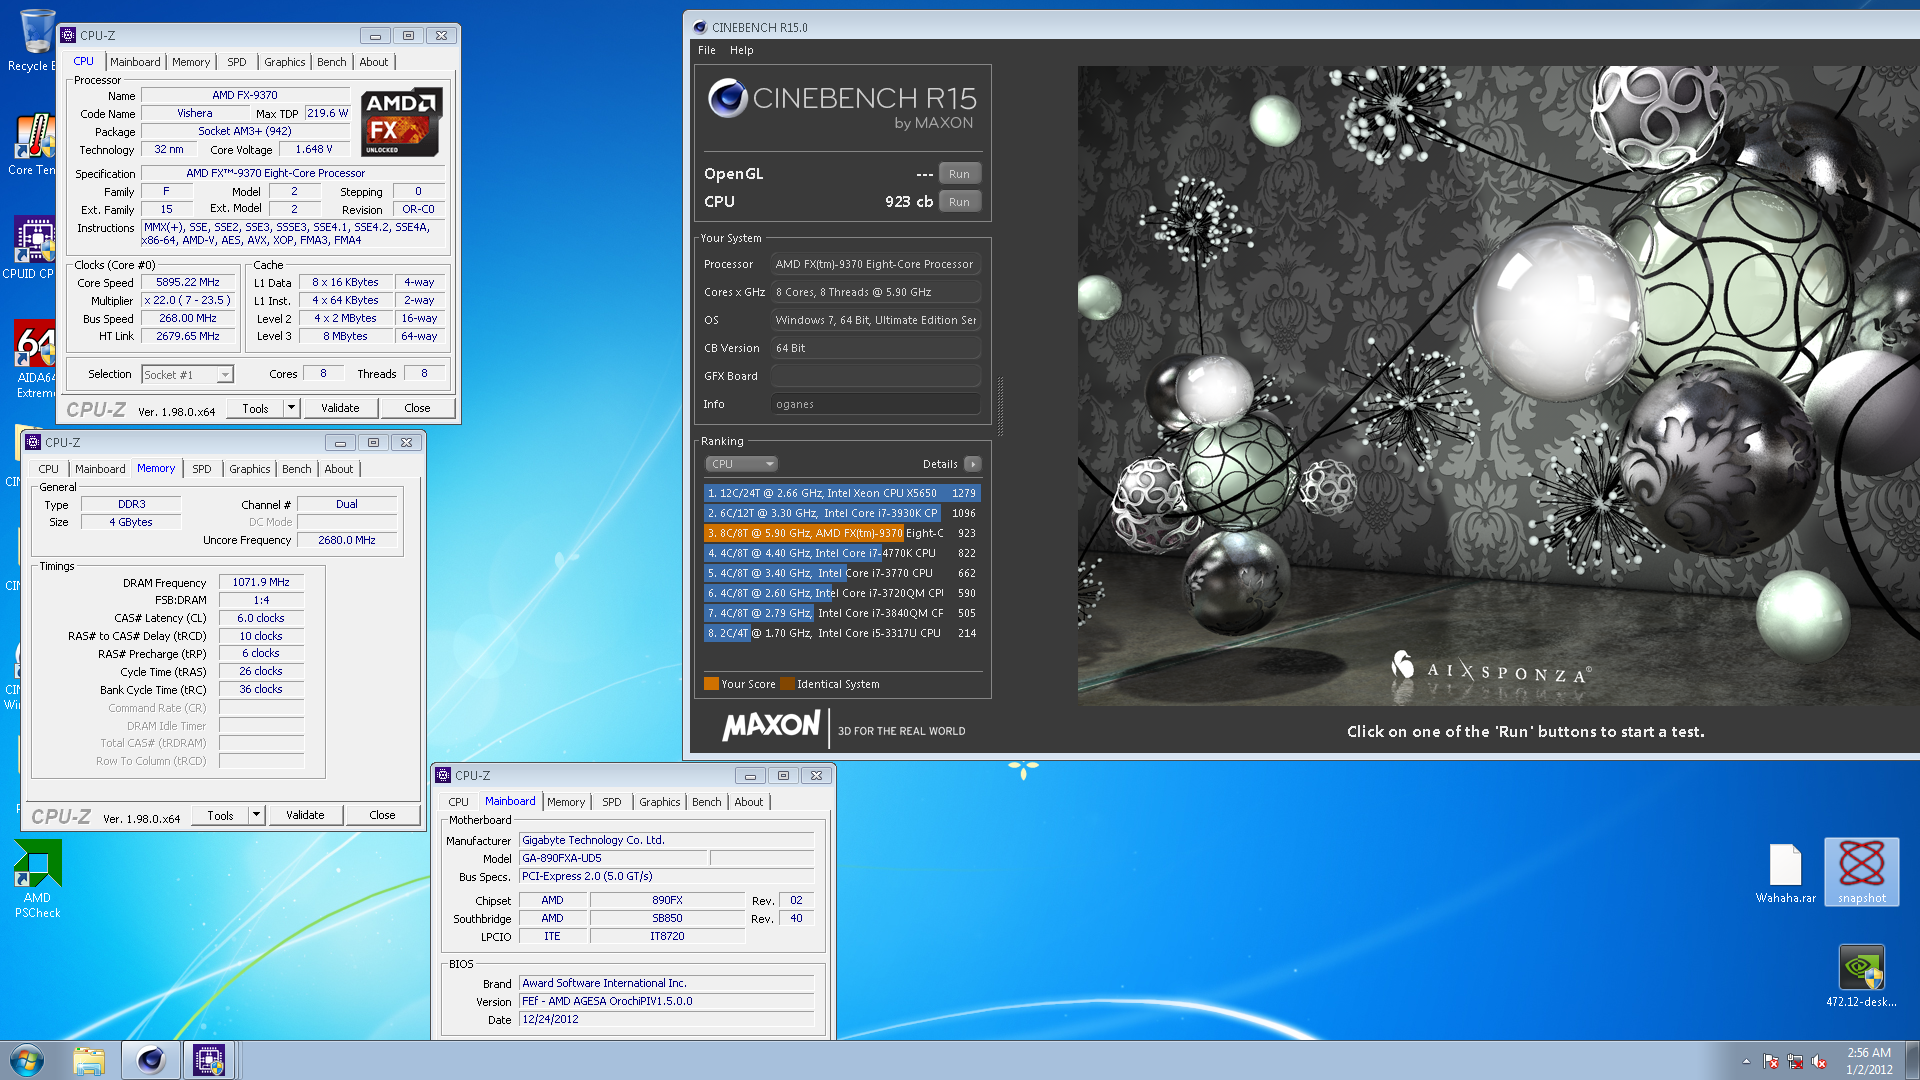The width and height of the screenshot is (1920, 1080).
Task: Select the Core i7-3930K ranking row
Action: click(x=842, y=513)
